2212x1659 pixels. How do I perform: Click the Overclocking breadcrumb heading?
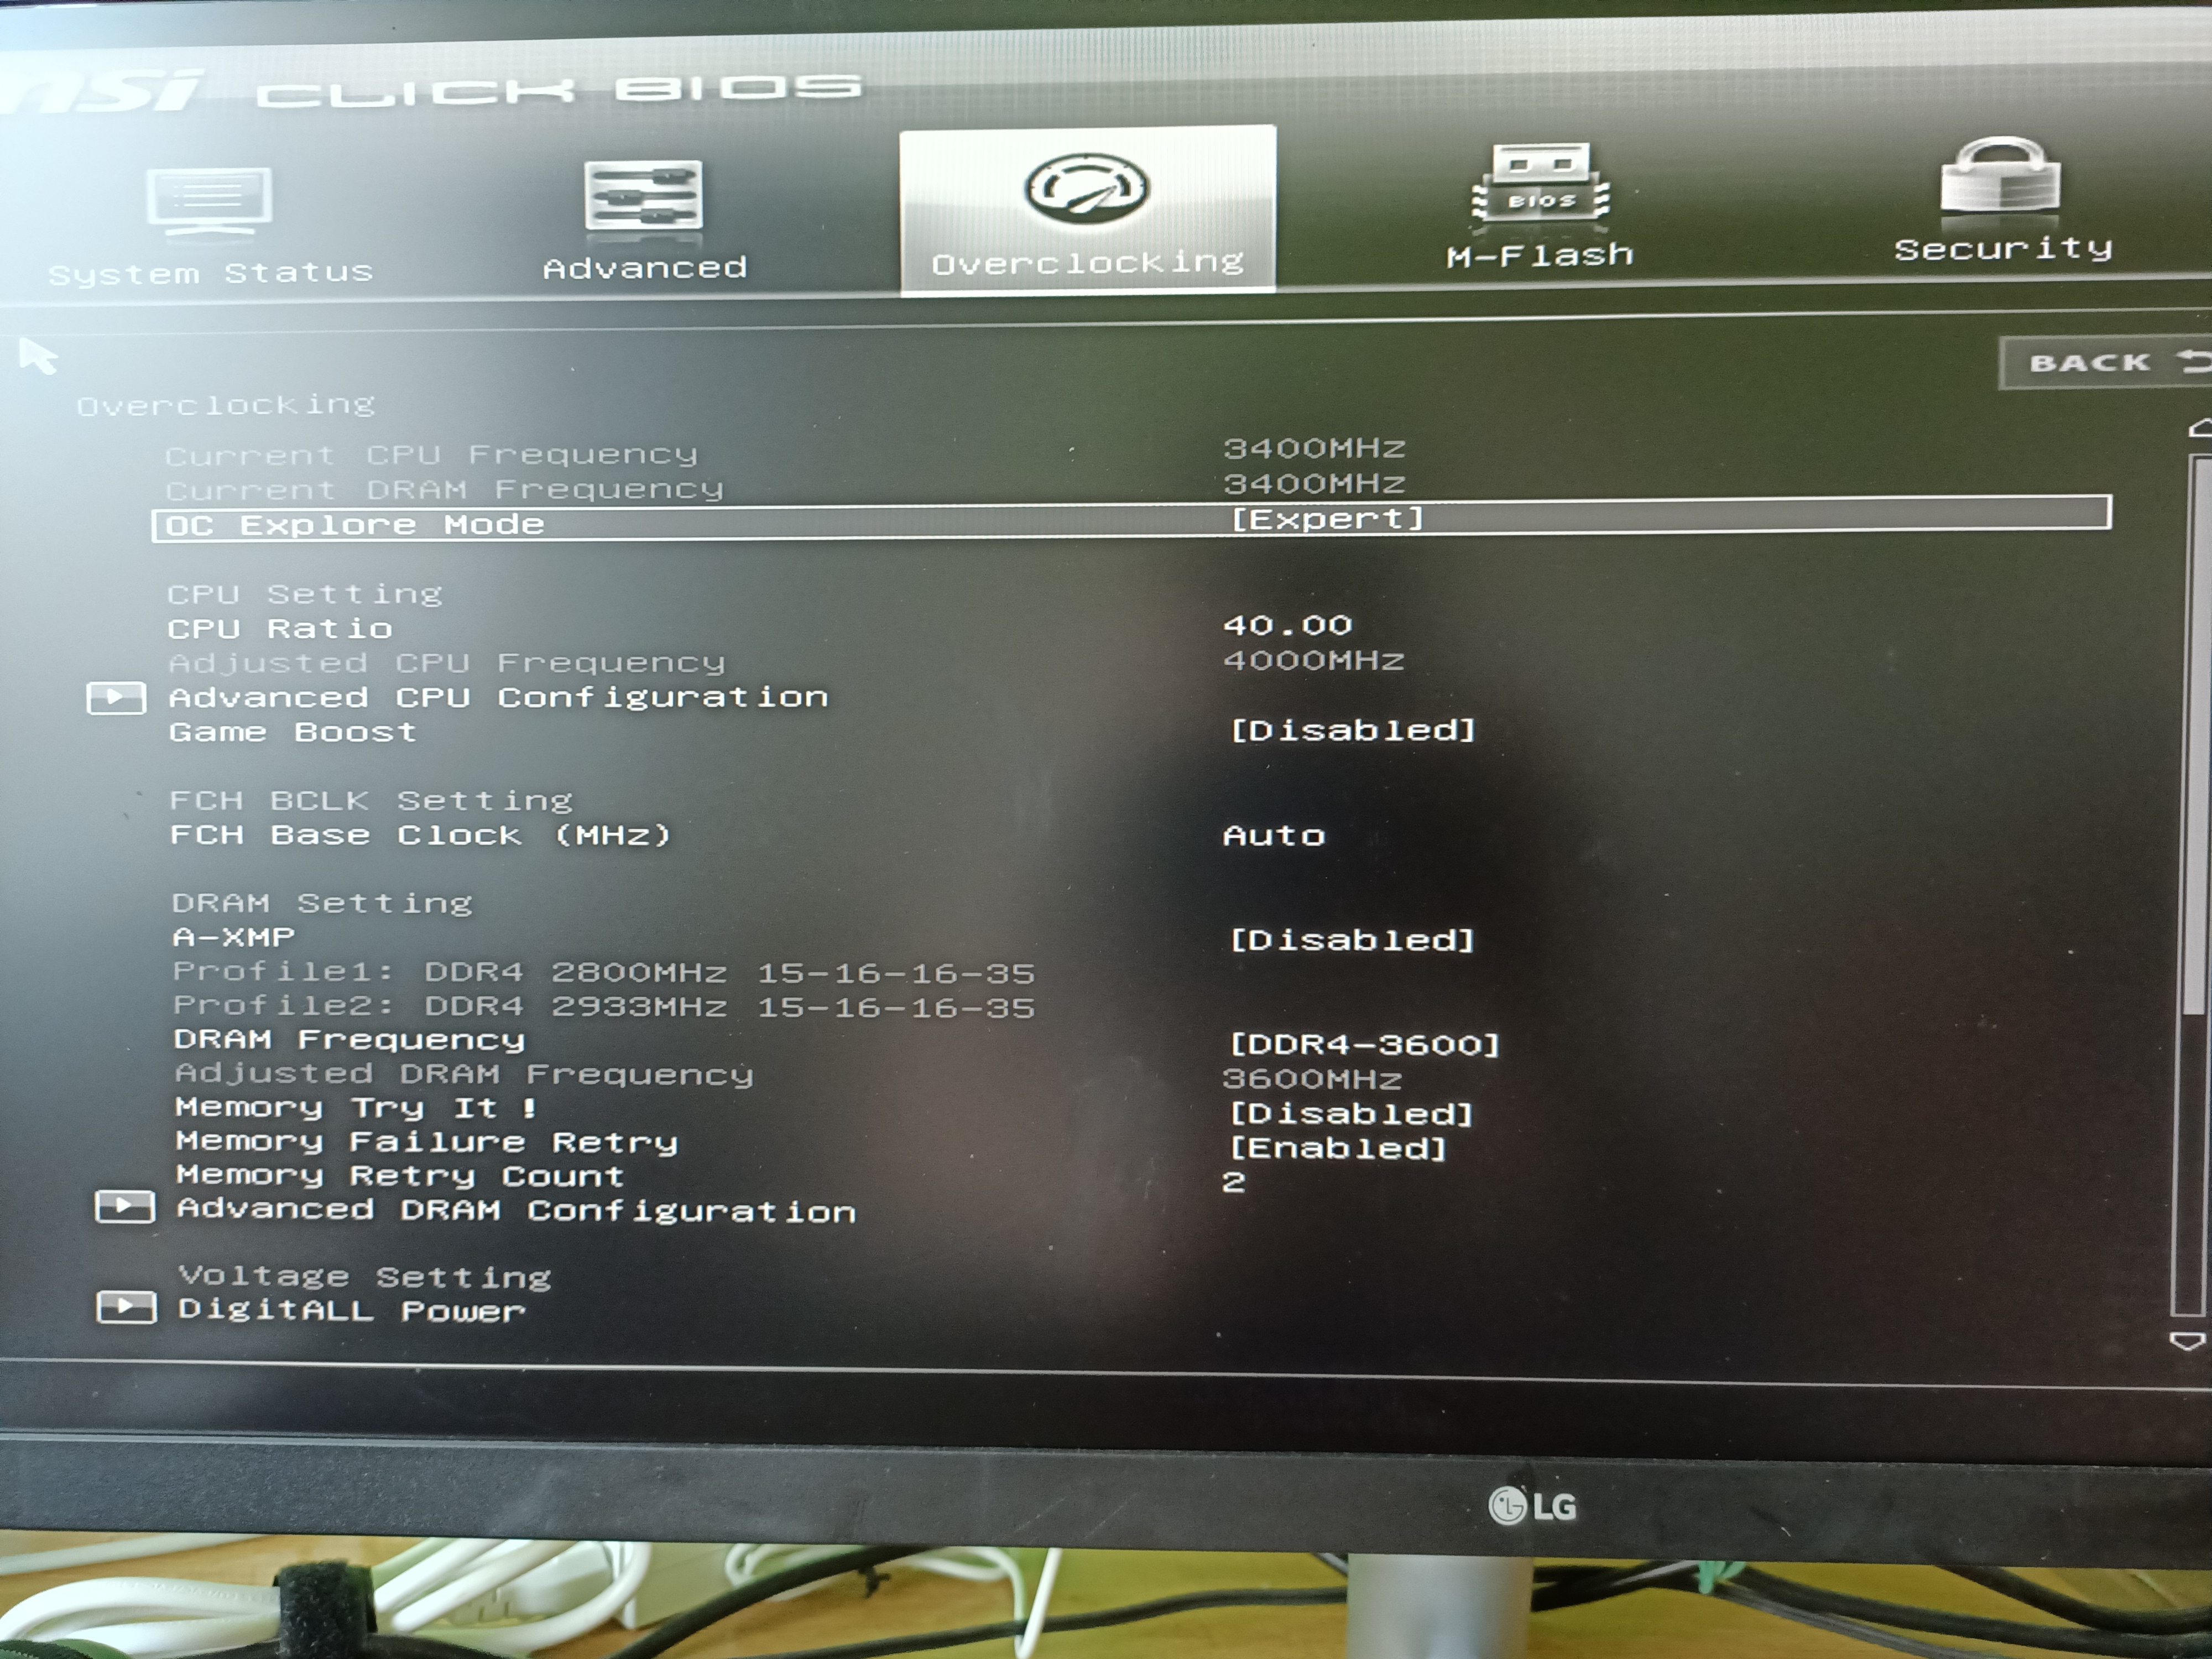[x=226, y=405]
